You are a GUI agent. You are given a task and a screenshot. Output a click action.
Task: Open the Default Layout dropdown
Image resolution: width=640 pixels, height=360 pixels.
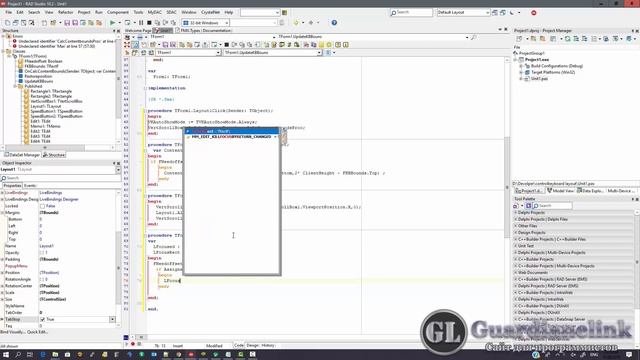(487, 13)
